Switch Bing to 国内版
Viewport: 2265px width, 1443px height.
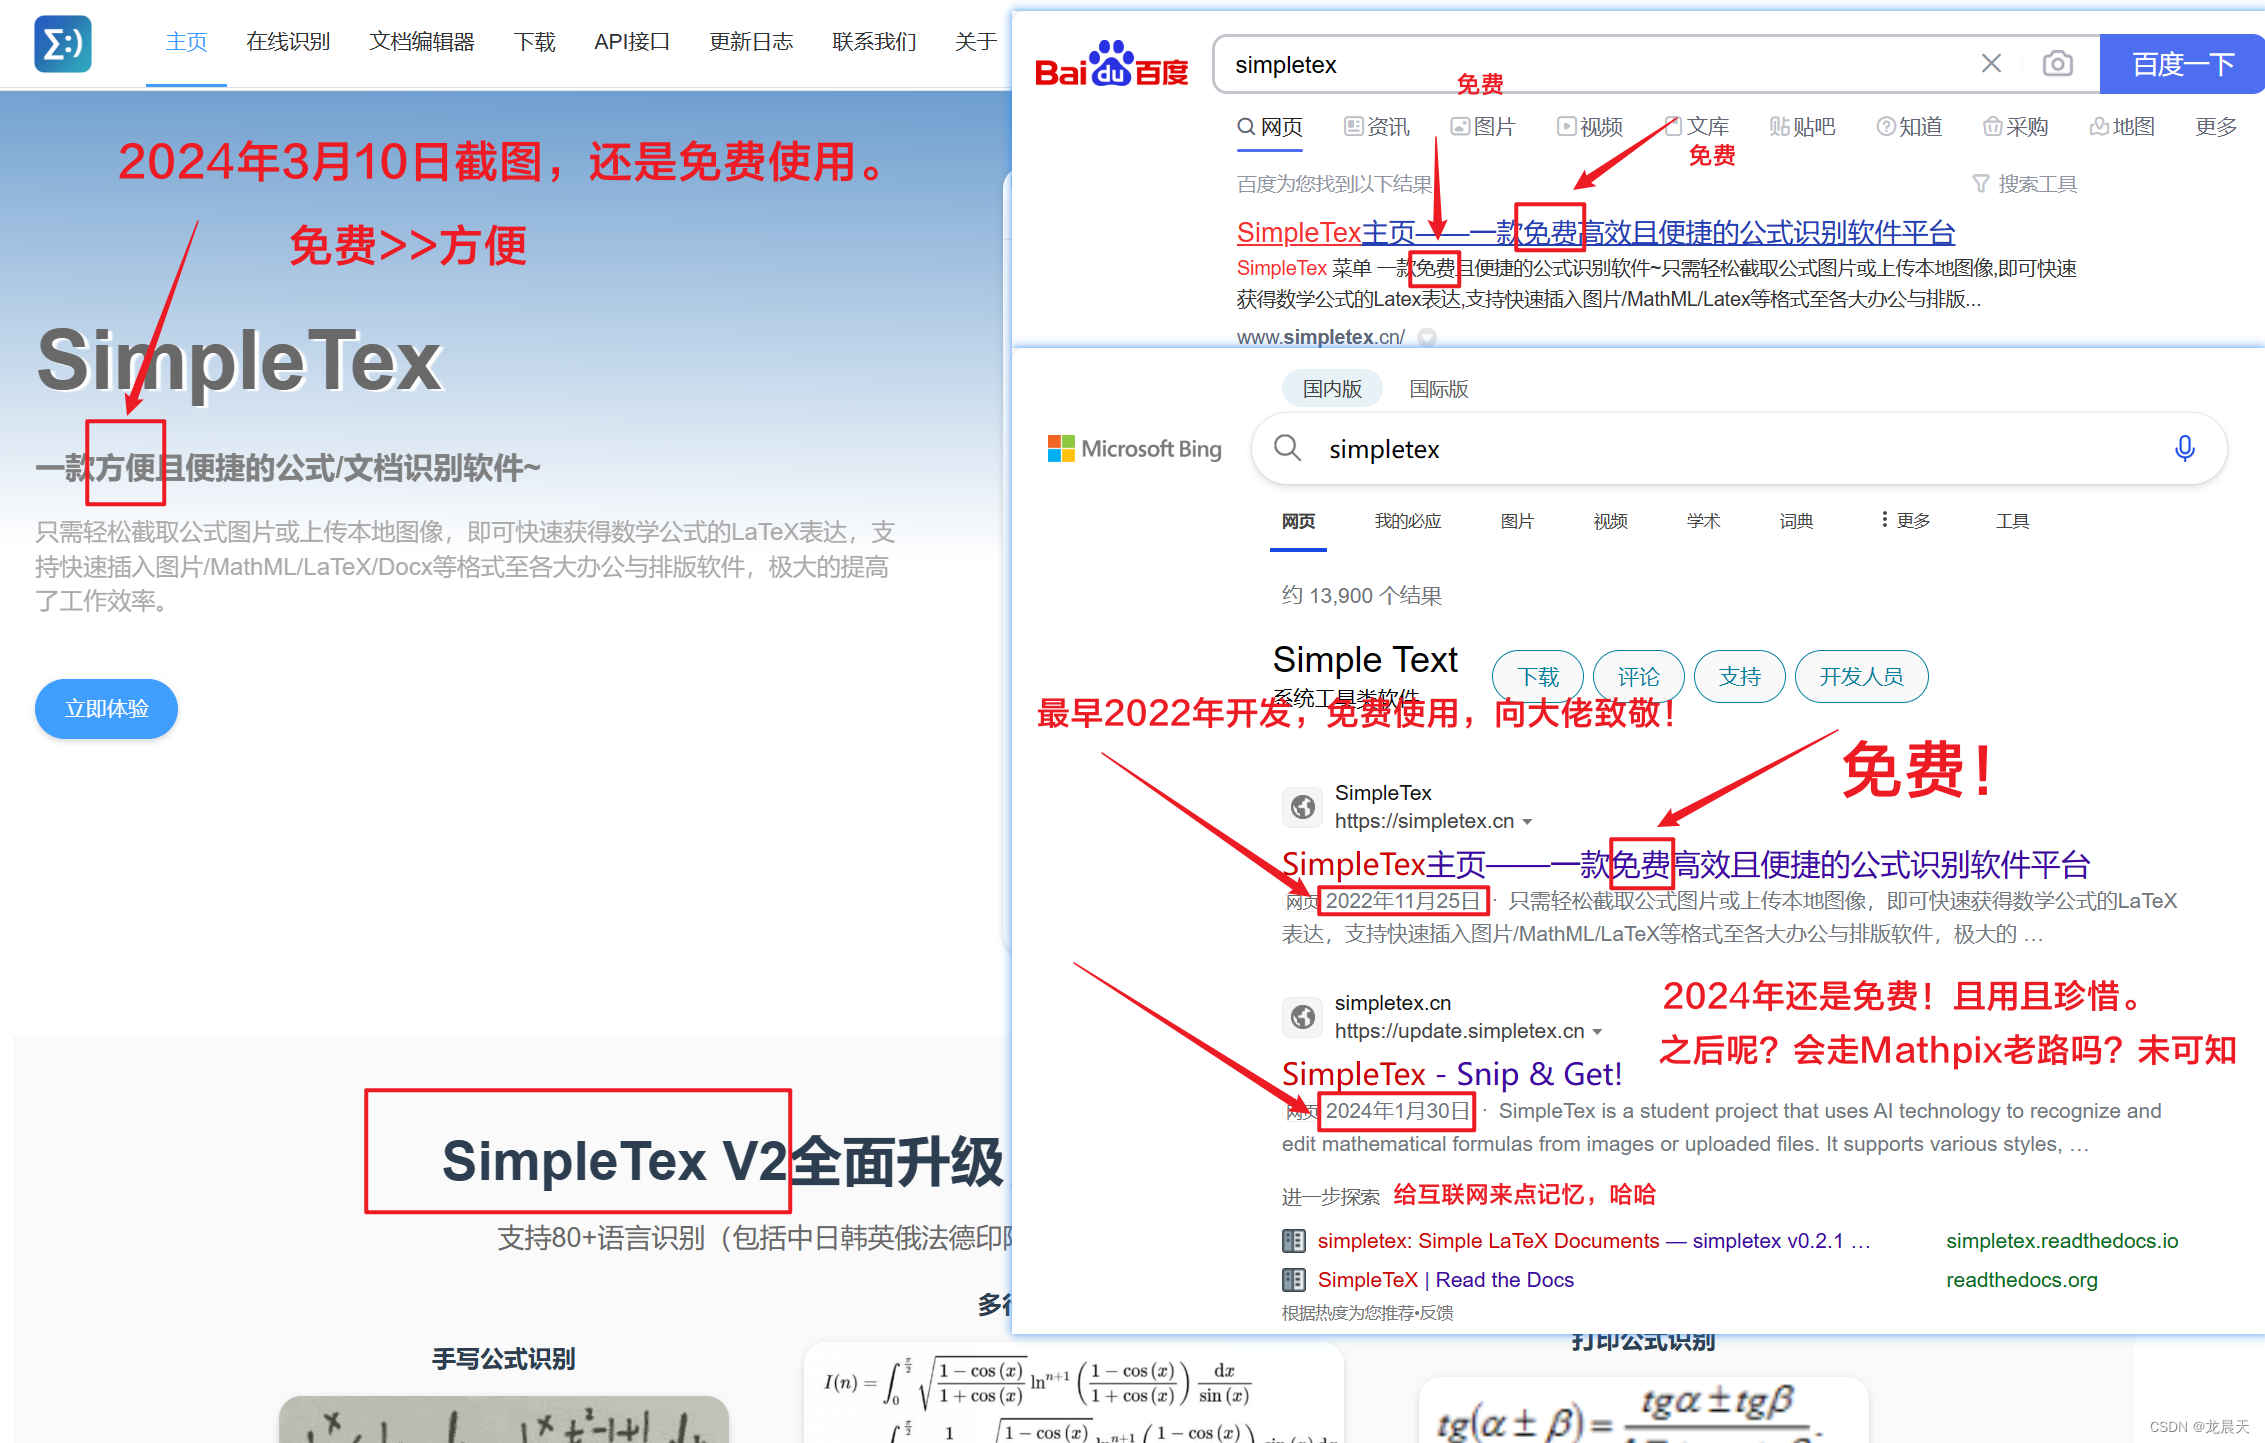[1332, 389]
